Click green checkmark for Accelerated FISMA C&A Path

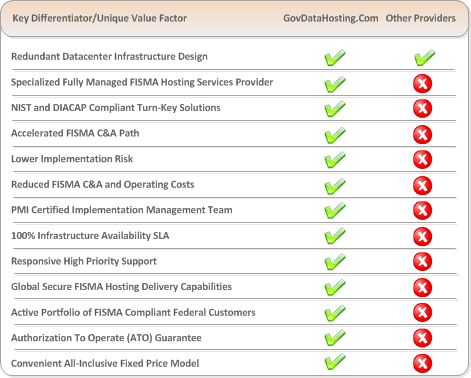tap(335, 135)
